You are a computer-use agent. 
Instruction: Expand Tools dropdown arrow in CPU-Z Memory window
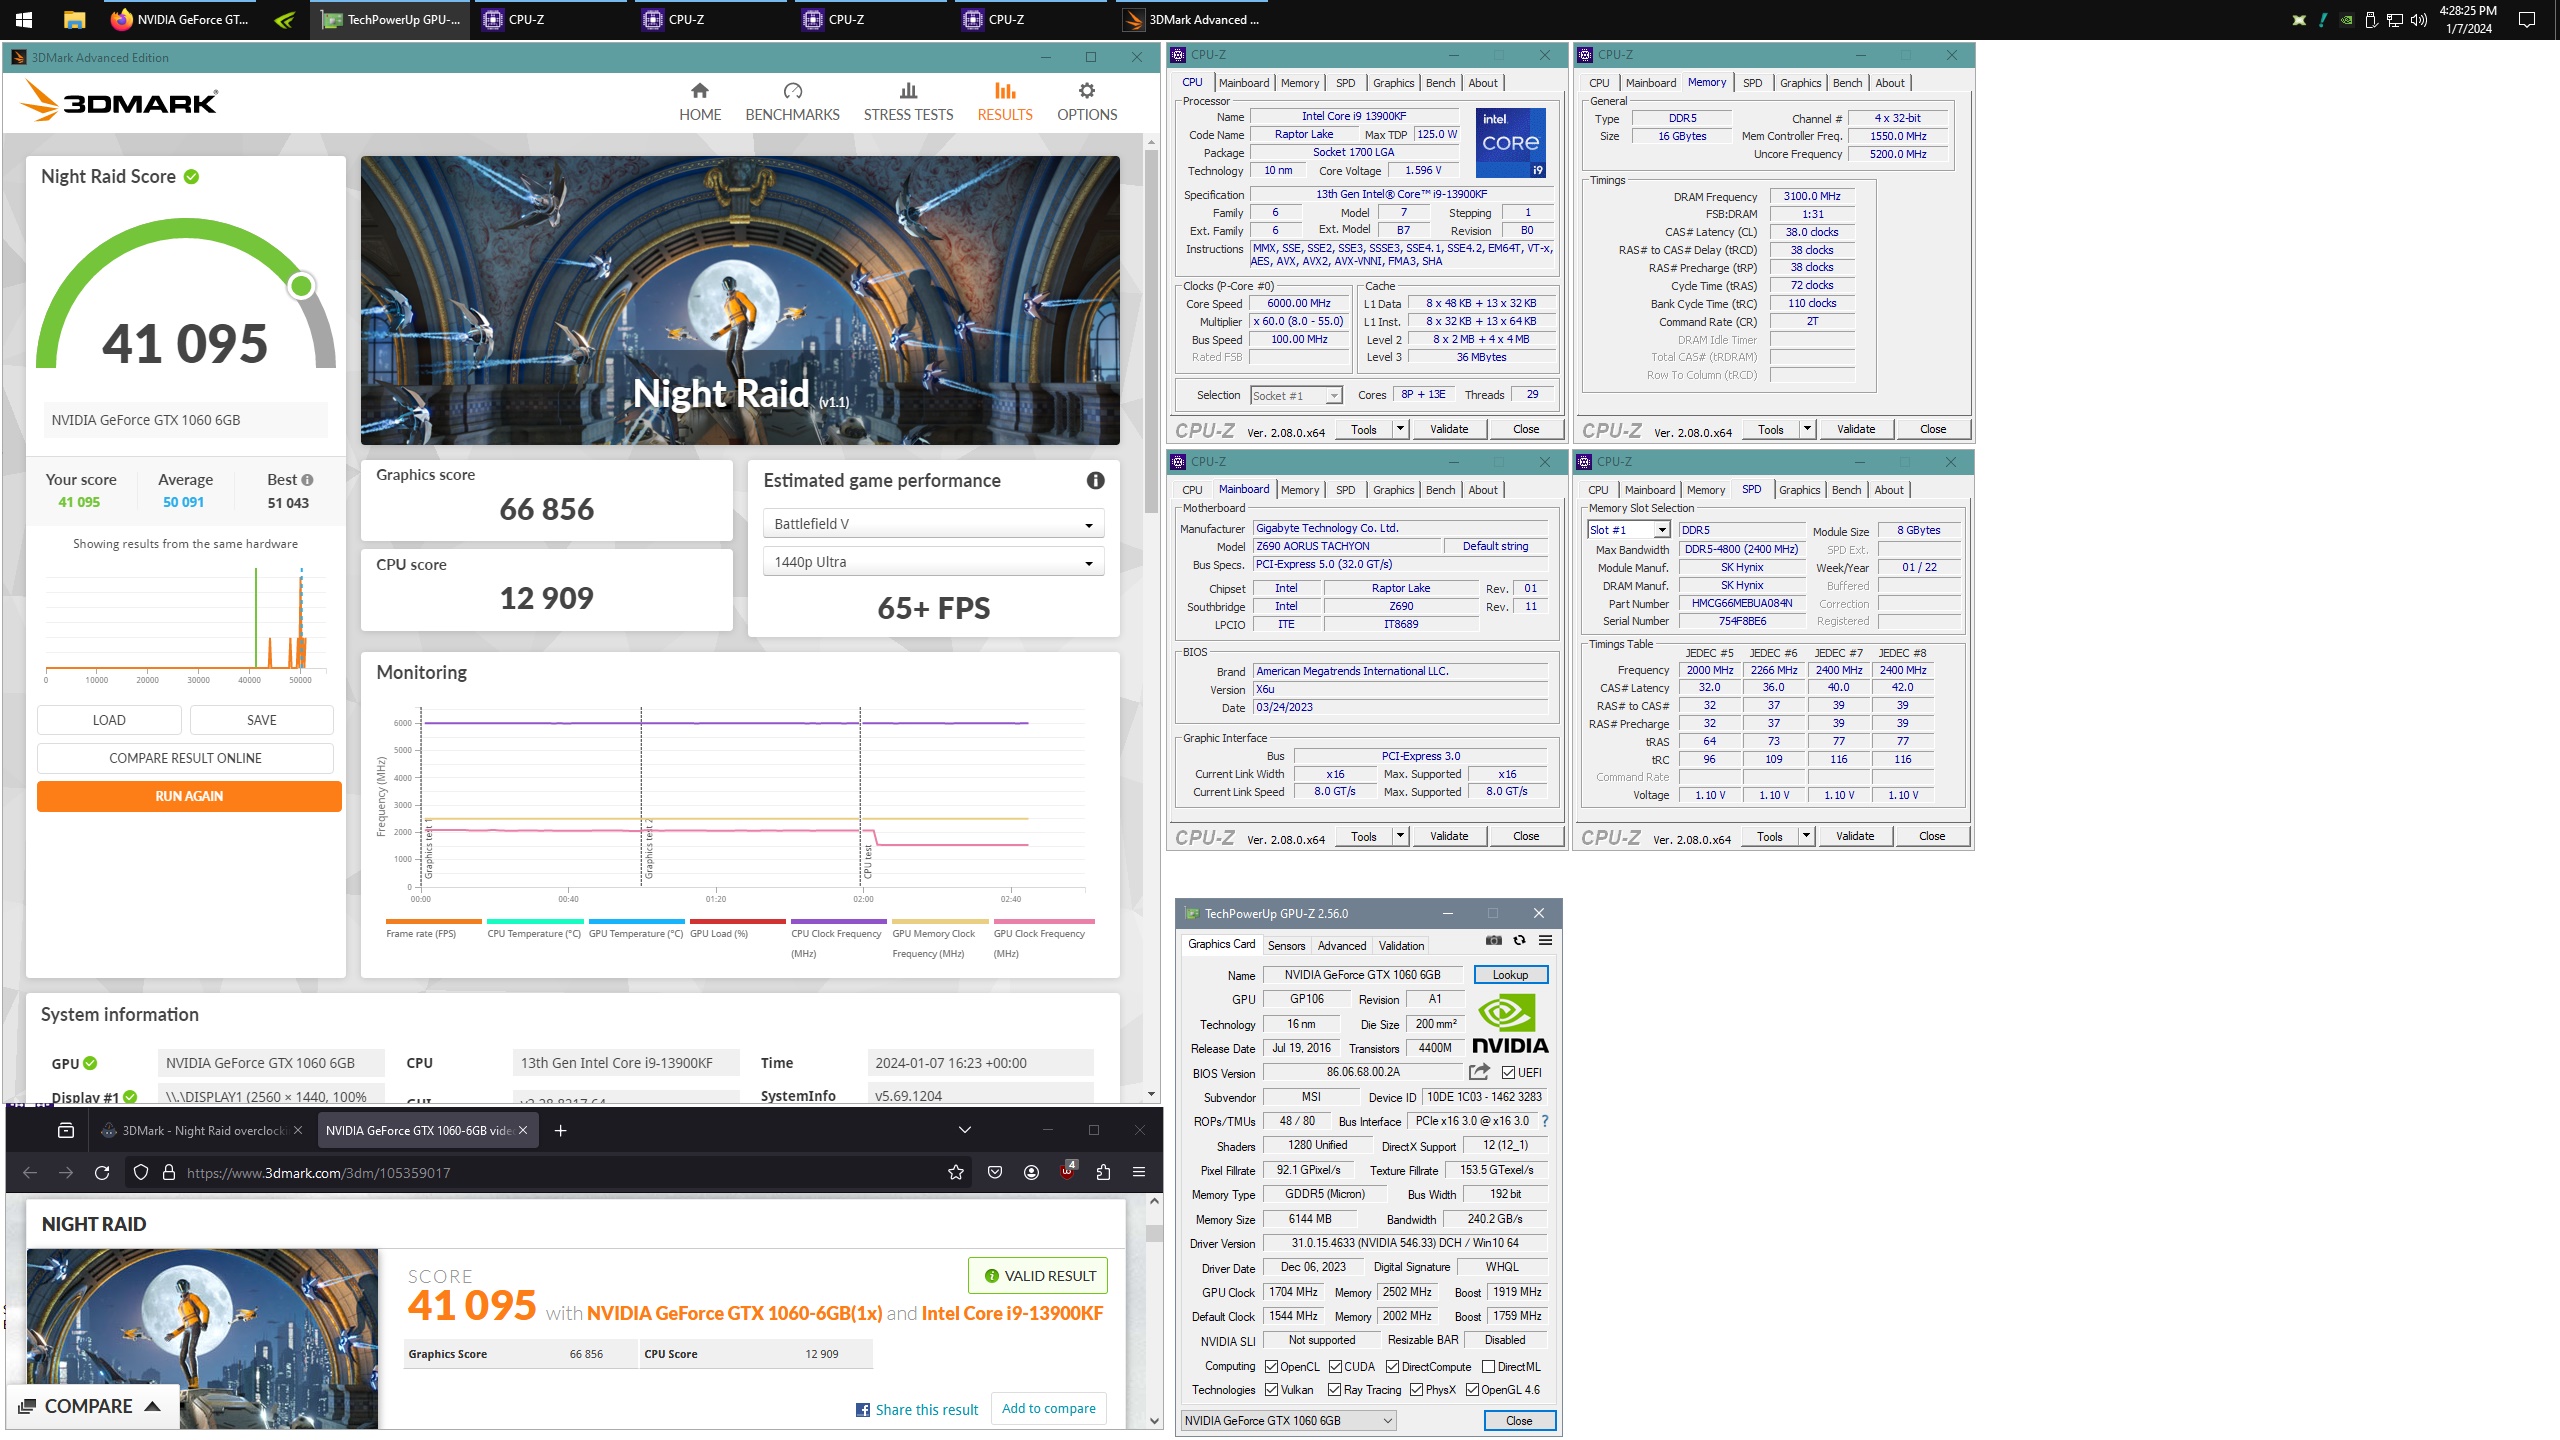point(1807,429)
